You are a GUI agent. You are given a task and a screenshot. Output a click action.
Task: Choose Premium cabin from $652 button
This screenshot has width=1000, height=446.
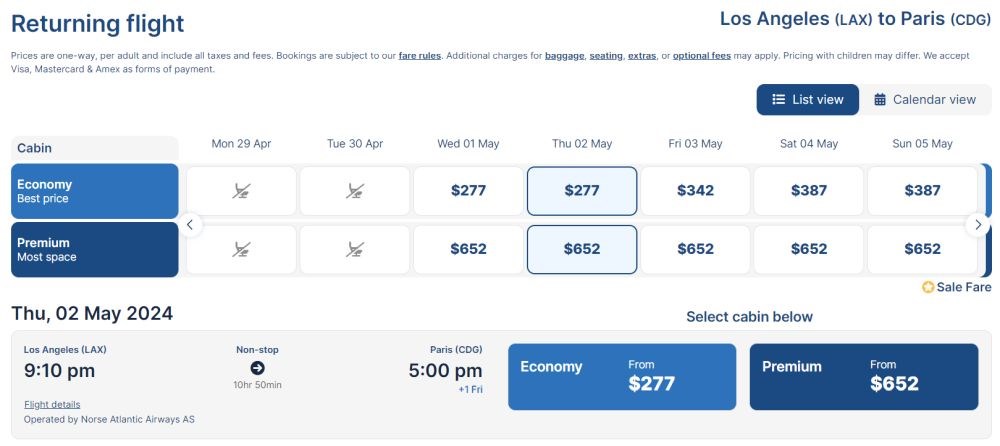click(864, 376)
